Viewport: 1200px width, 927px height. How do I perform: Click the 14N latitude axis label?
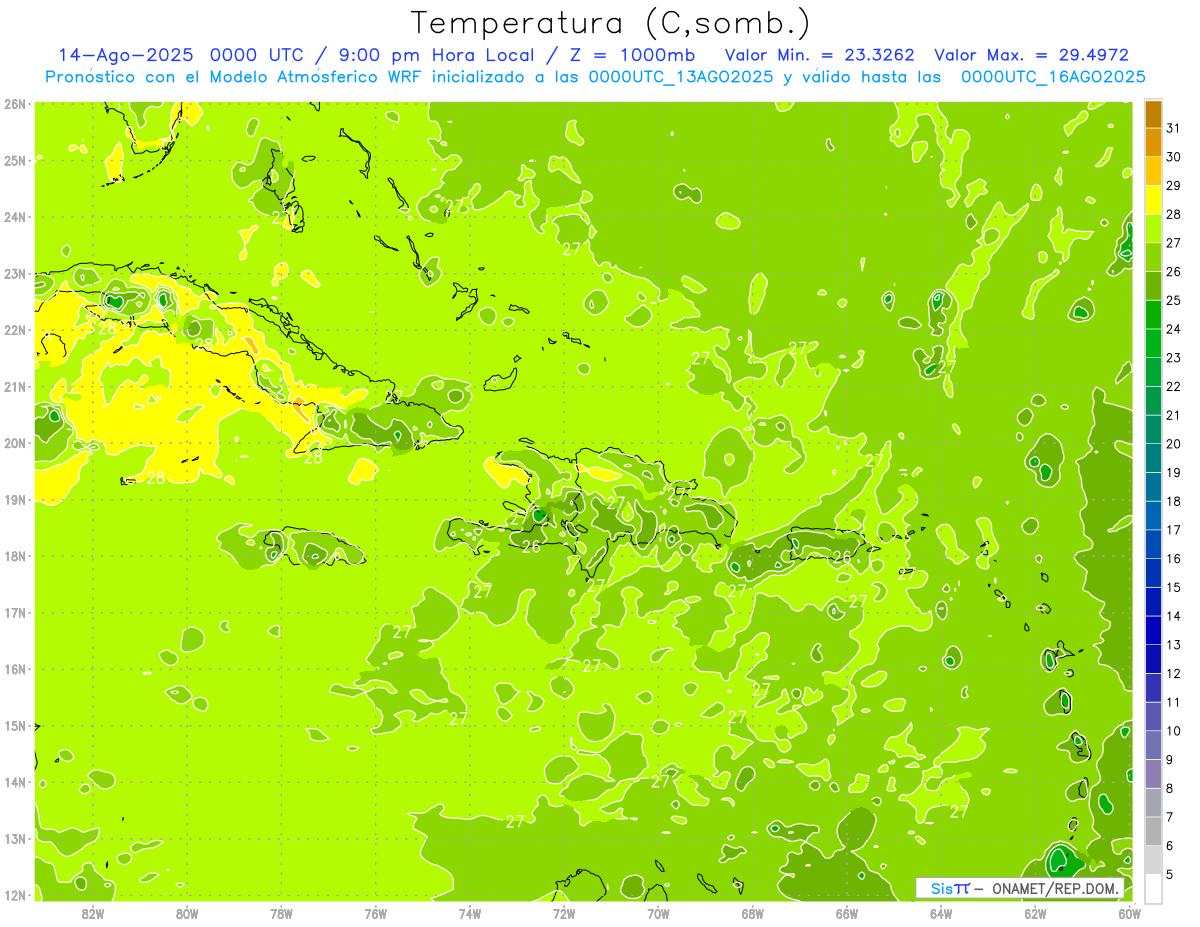point(14,782)
